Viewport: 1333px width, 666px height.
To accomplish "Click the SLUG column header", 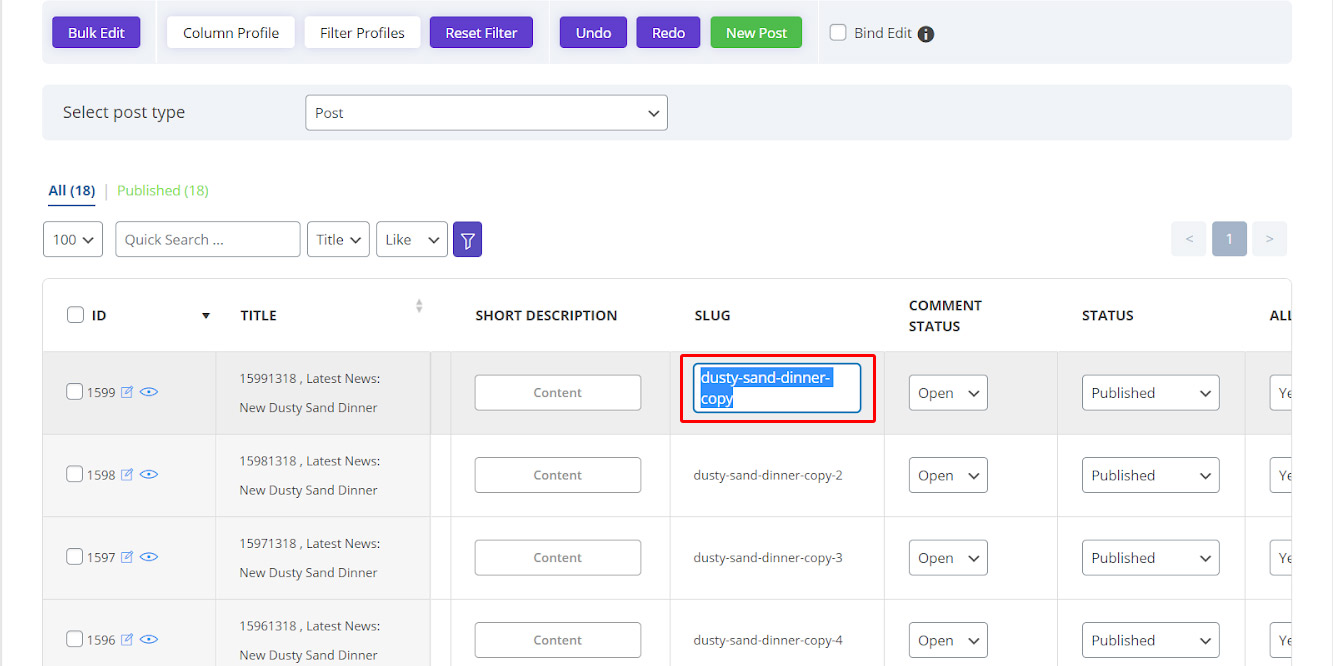I will (x=712, y=316).
